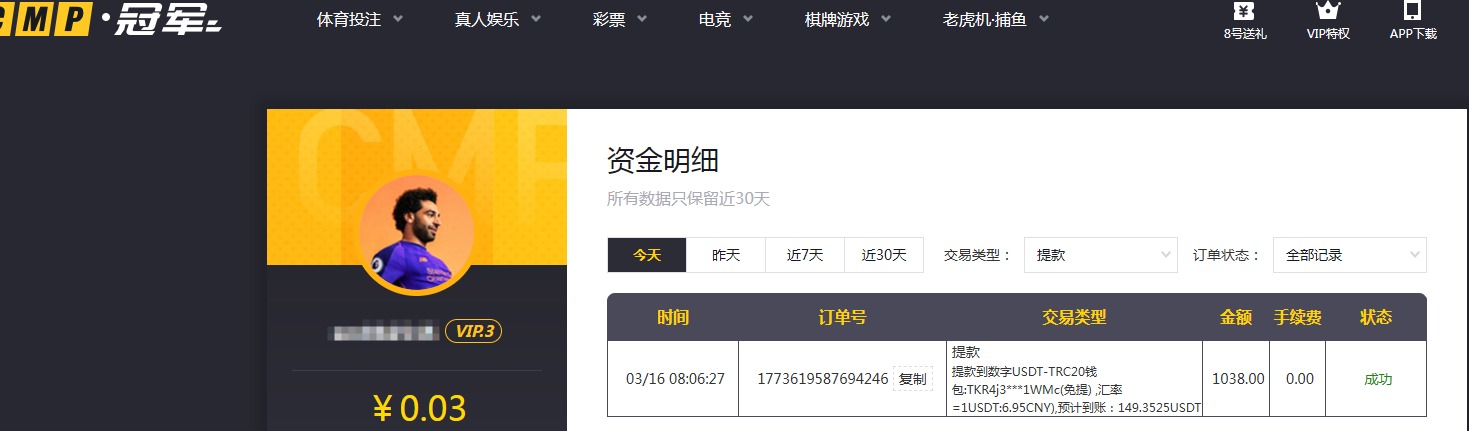This screenshot has height=431, width=1469.
Task: Click order number 1773619587694246
Action: (823, 379)
